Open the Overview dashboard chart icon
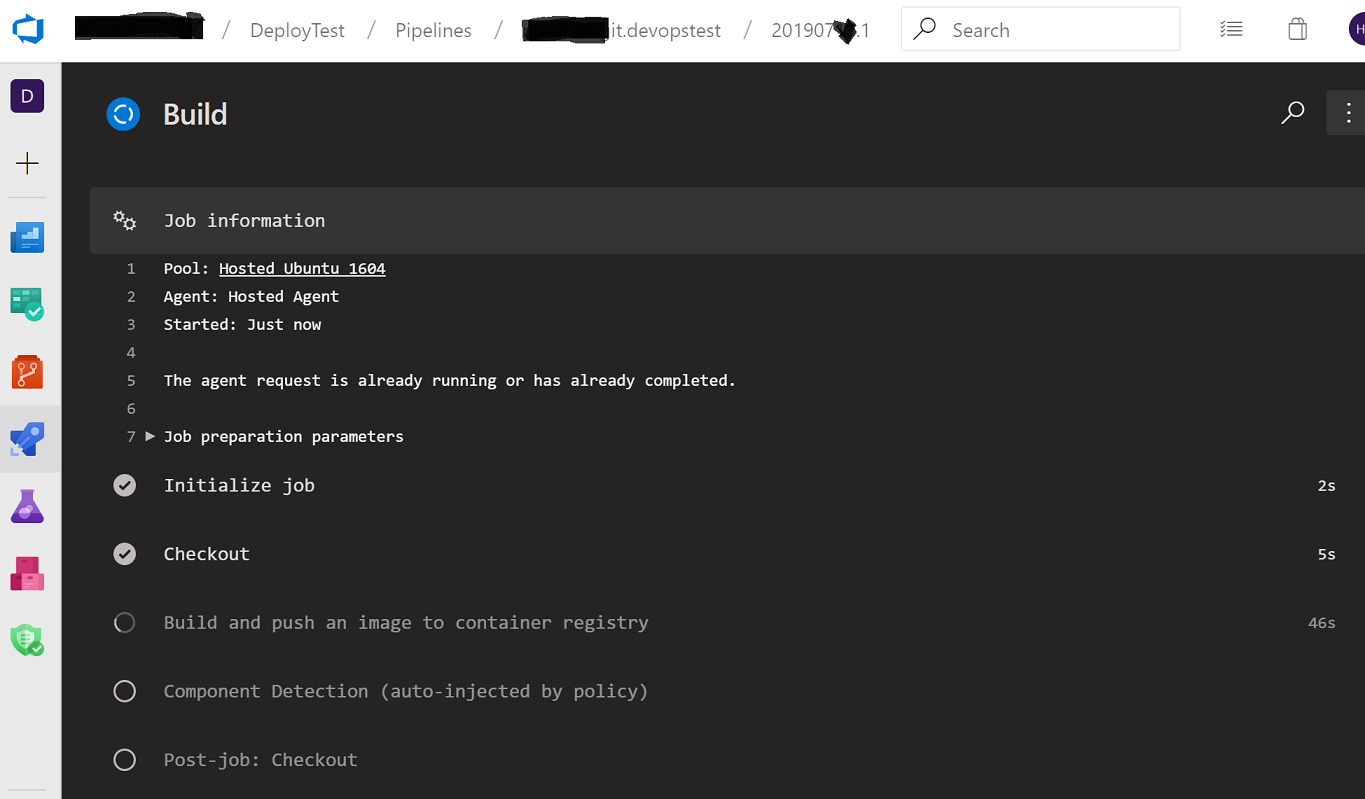The width and height of the screenshot is (1365, 799). [27, 237]
